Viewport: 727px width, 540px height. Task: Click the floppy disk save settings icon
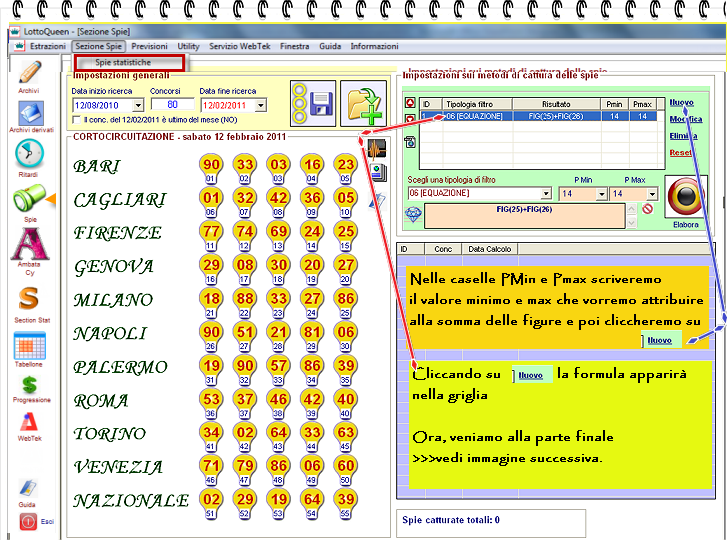coord(313,103)
